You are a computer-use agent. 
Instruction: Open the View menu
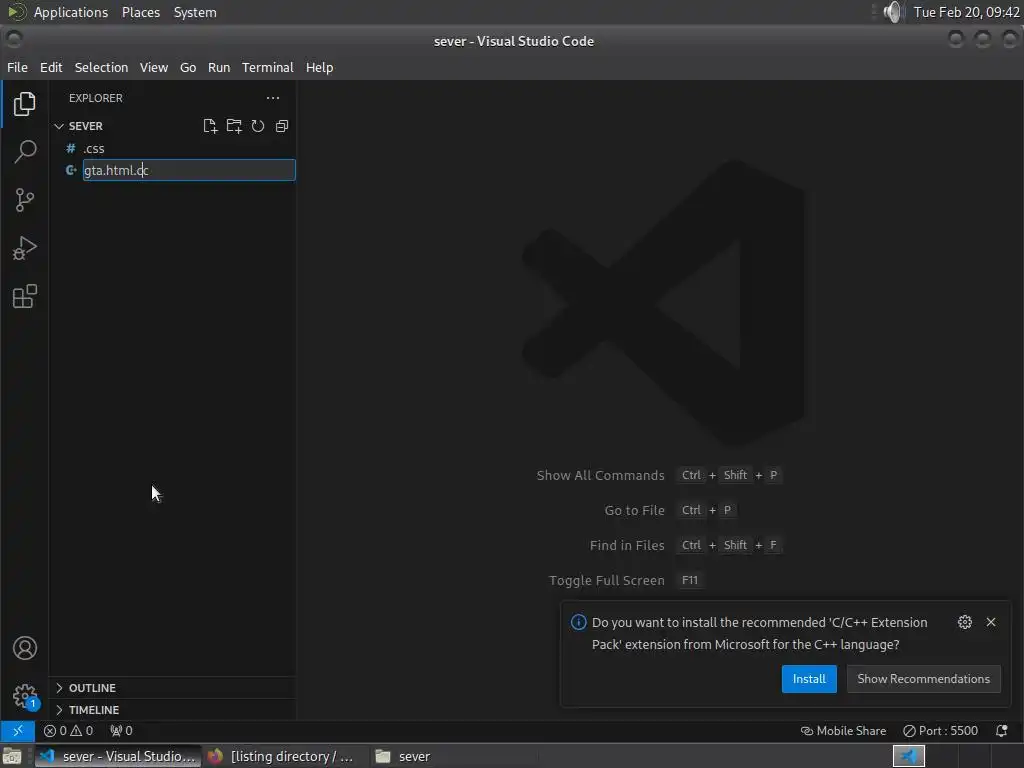(153, 67)
